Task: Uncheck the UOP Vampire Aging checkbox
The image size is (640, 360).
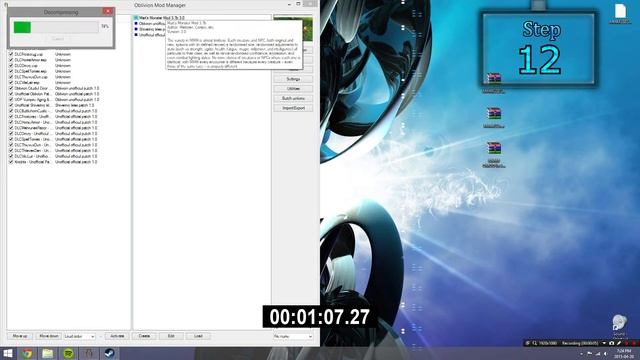Action: tap(11, 100)
